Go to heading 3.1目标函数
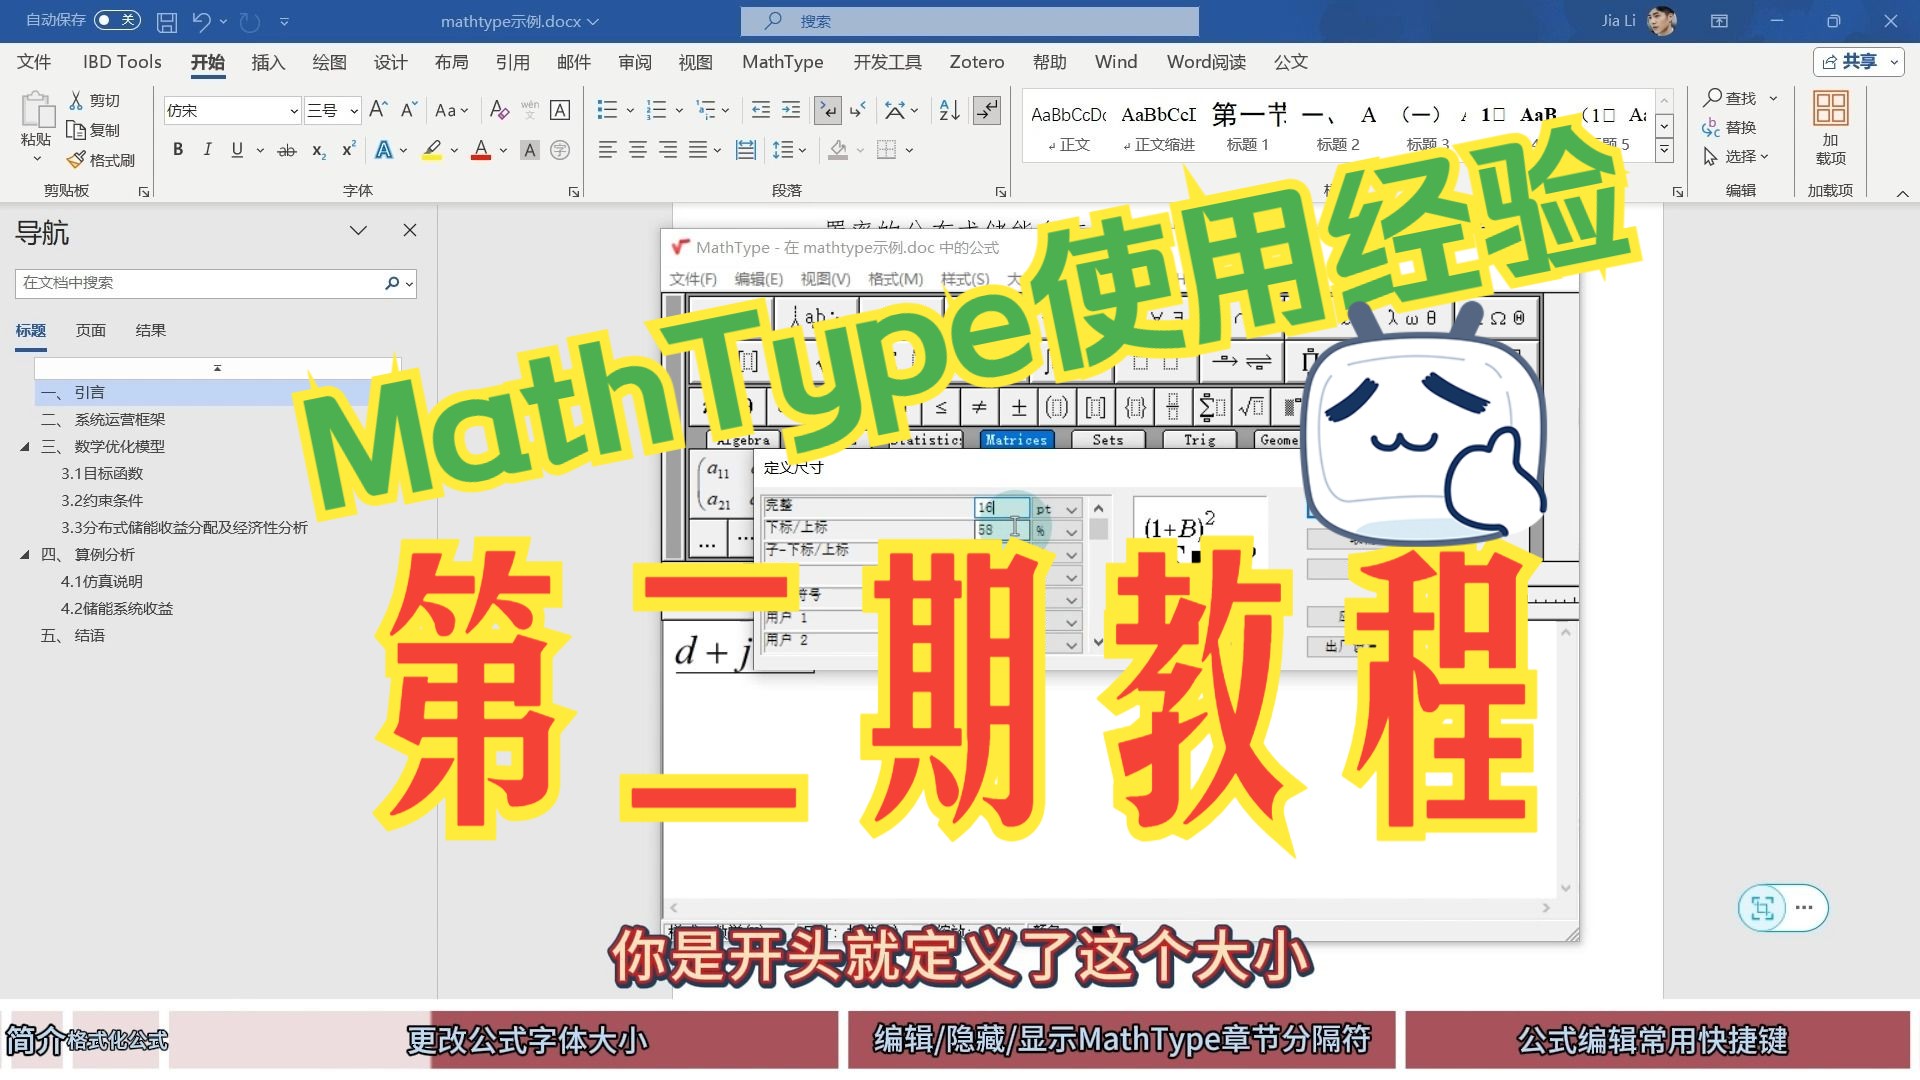The image size is (1920, 1080). pos(102,474)
